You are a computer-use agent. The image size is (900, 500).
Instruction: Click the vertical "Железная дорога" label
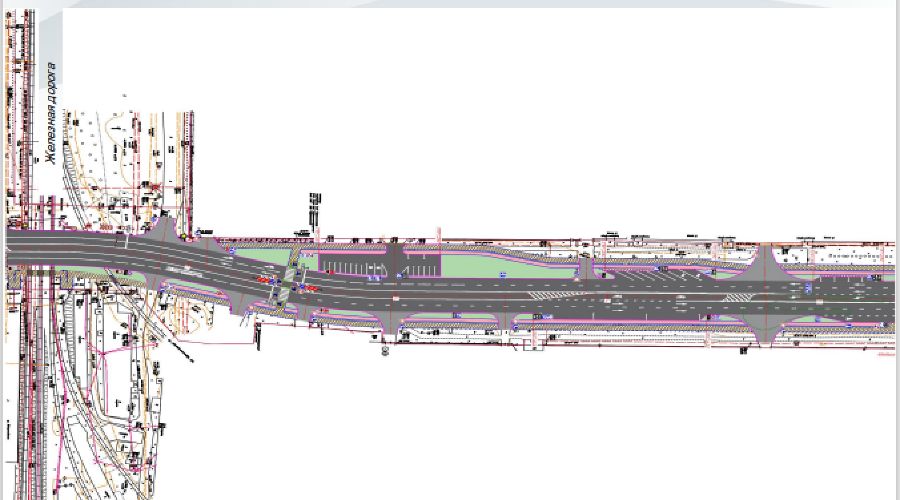46,116
